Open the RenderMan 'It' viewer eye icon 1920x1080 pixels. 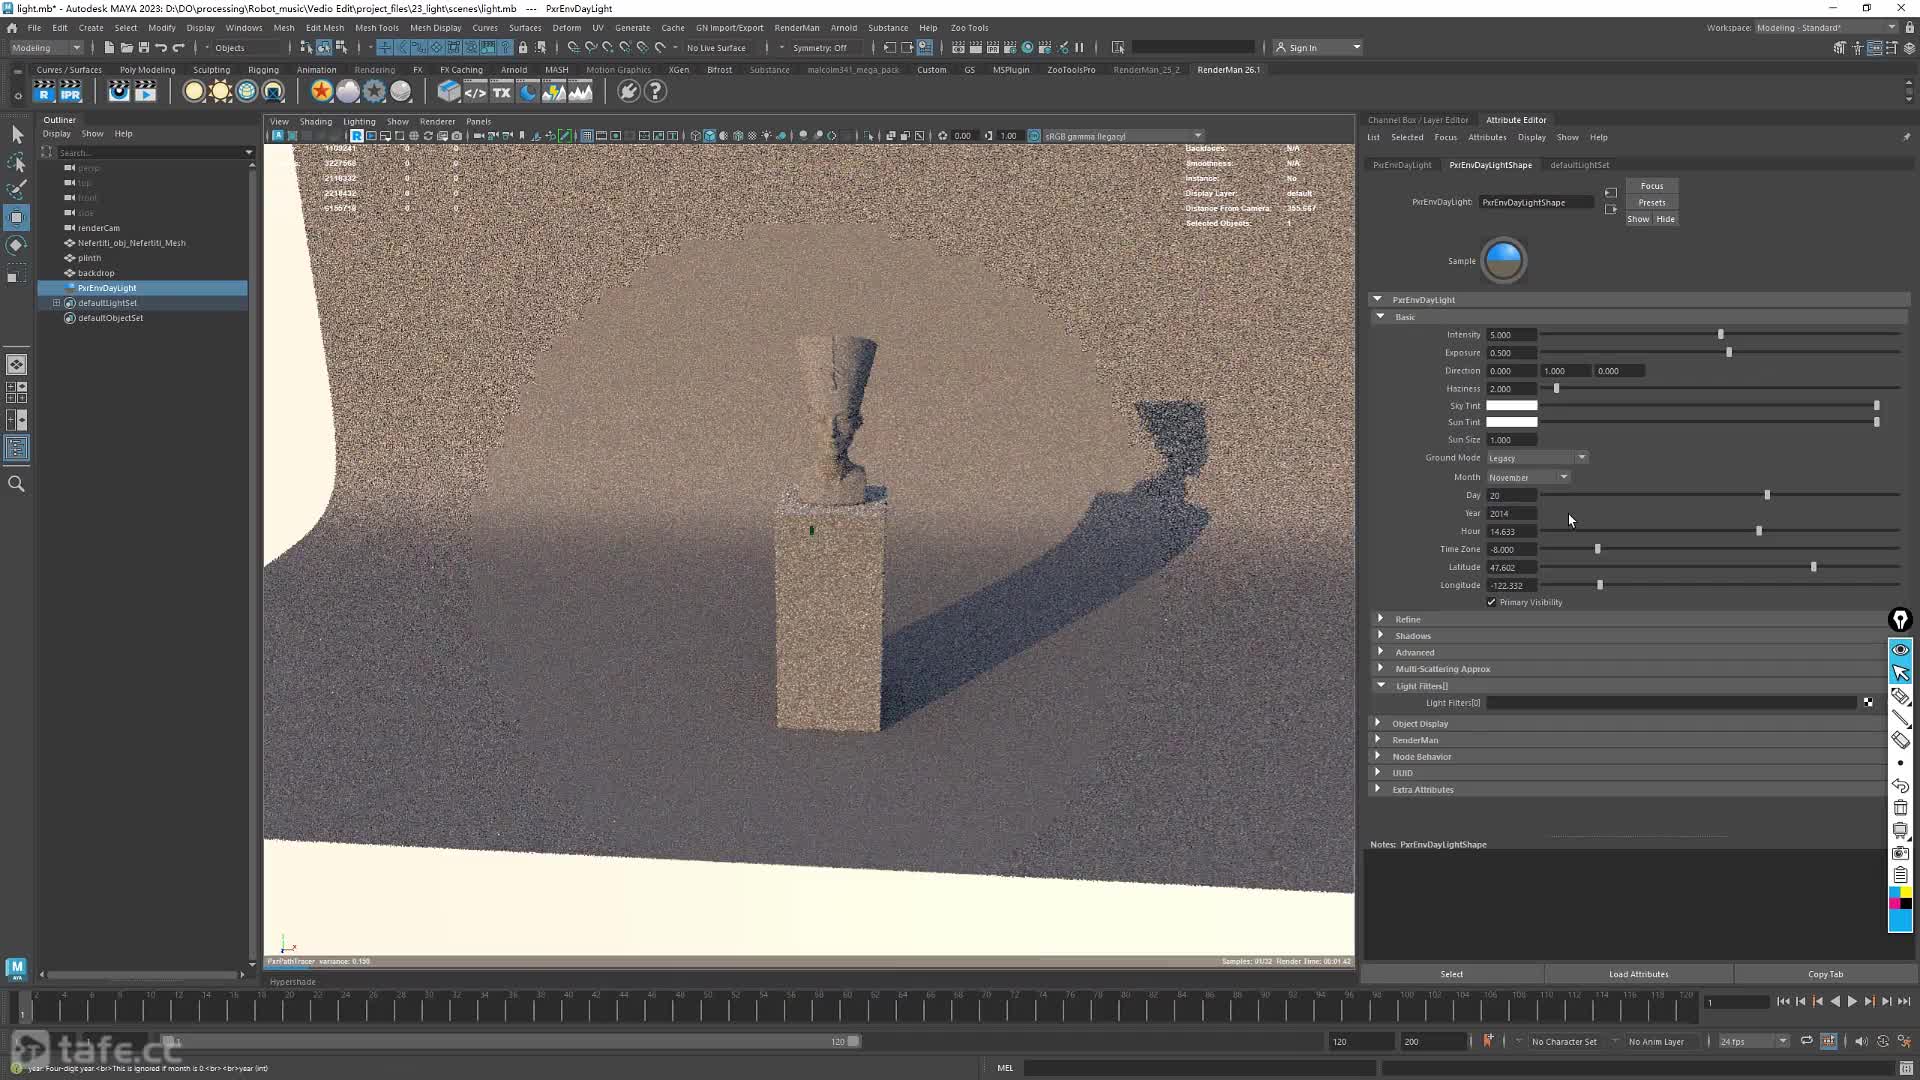tap(119, 92)
